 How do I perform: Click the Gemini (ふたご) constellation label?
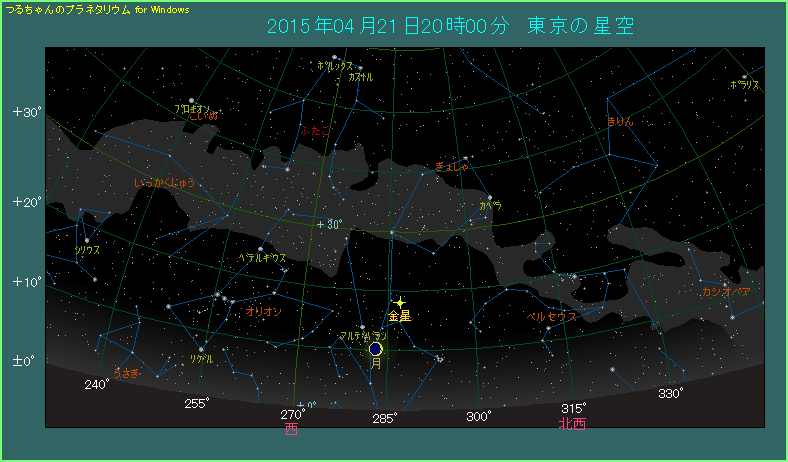coord(314,131)
